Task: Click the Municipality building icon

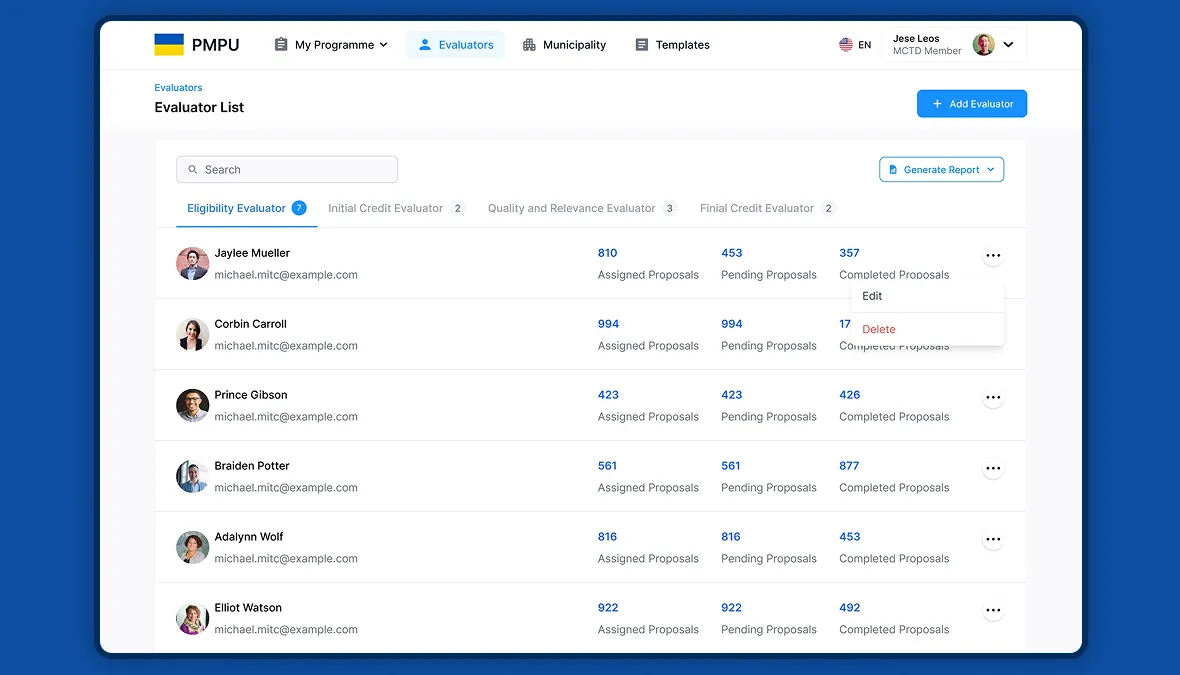Action: (x=529, y=44)
